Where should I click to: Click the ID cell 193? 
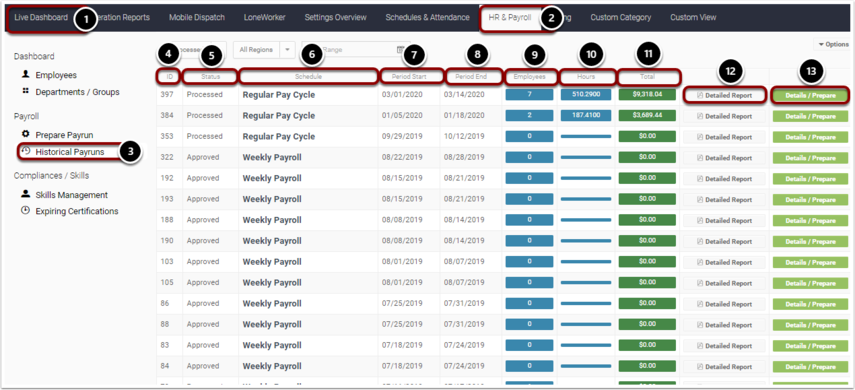click(x=167, y=199)
